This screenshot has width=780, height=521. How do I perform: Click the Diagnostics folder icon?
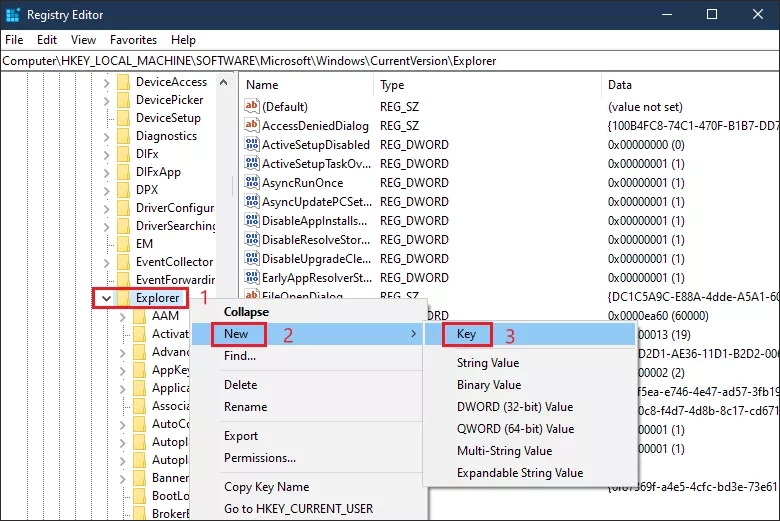123,136
